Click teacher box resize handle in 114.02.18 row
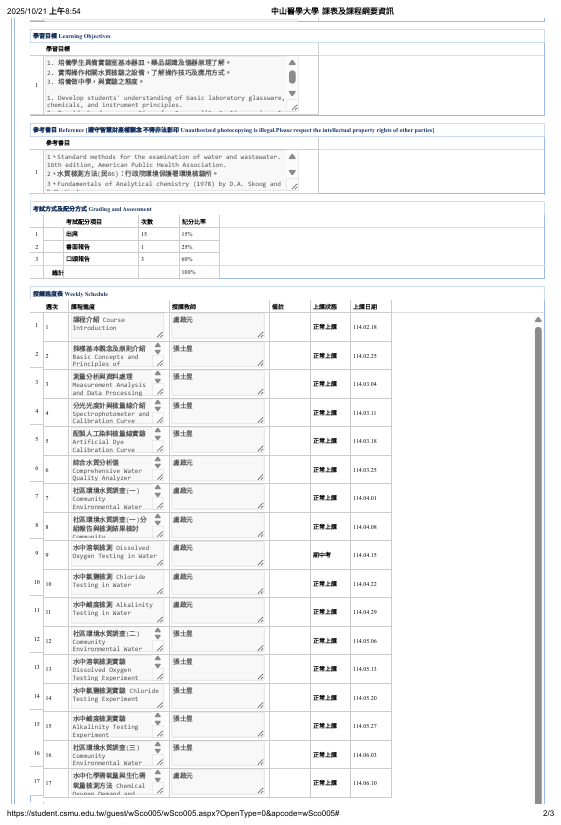This screenshot has width=561, height=825. 261,335
